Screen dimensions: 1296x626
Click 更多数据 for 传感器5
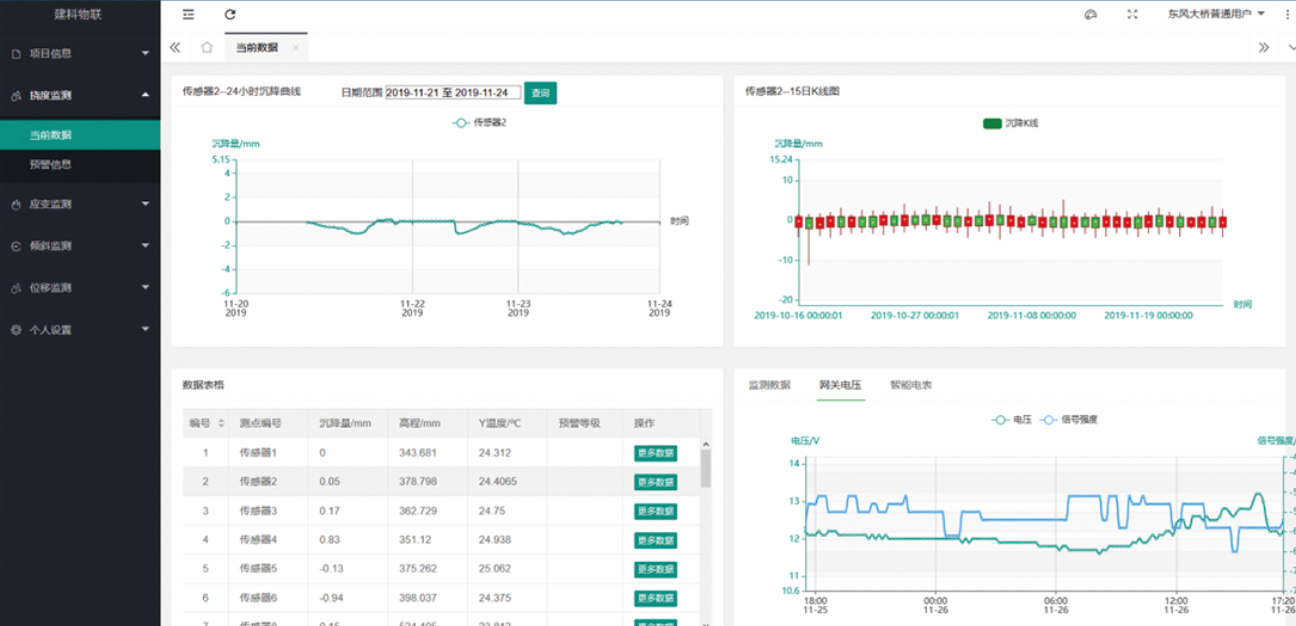pos(655,569)
